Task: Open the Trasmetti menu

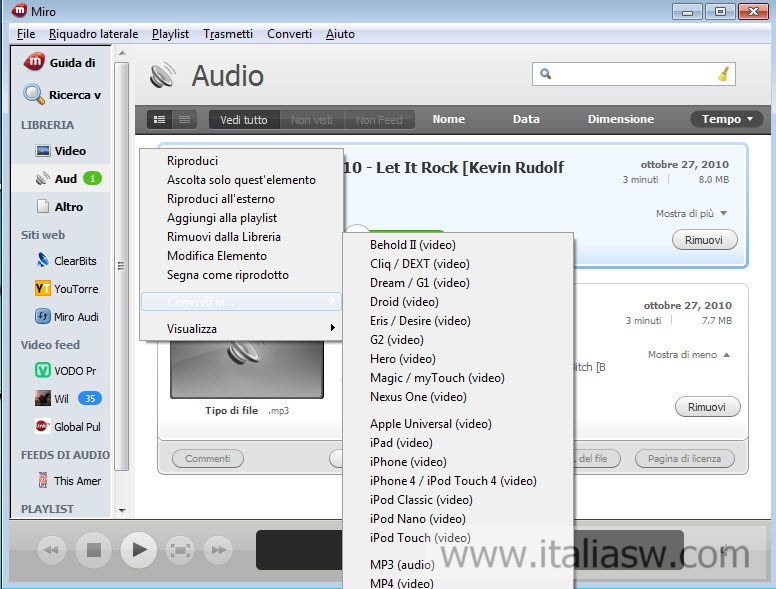Action: pyautogui.click(x=228, y=34)
